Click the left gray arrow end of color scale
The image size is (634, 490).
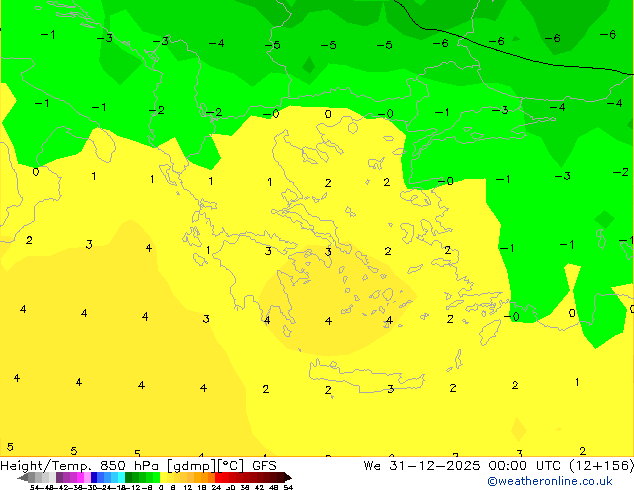tap(23, 478)
